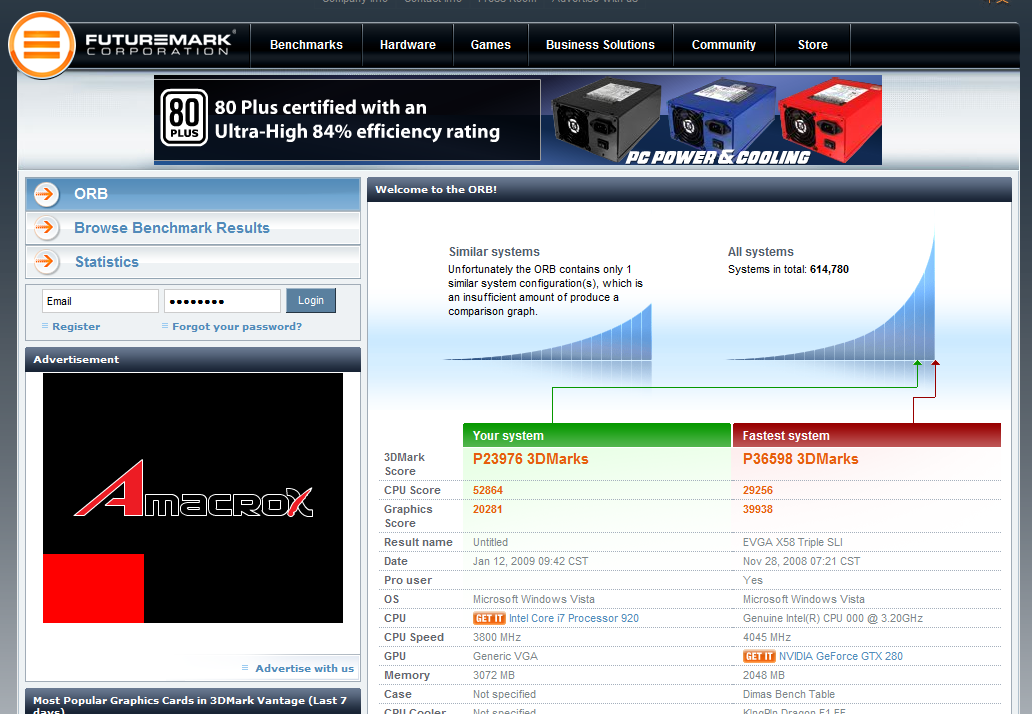Click the Advertise with us link
Viewport: 1032px width, 714px height.
tap(304, 669)
